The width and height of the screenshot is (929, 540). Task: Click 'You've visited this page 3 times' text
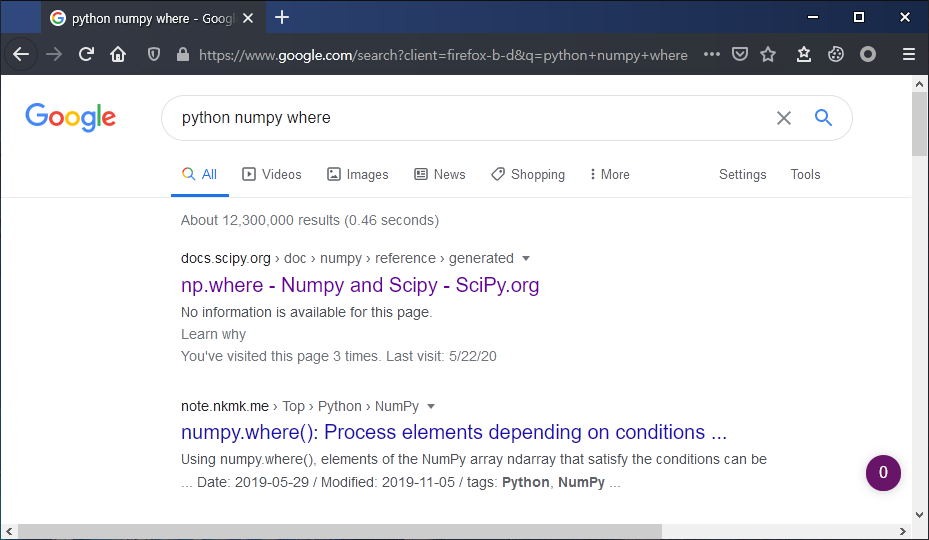[280, 356]
